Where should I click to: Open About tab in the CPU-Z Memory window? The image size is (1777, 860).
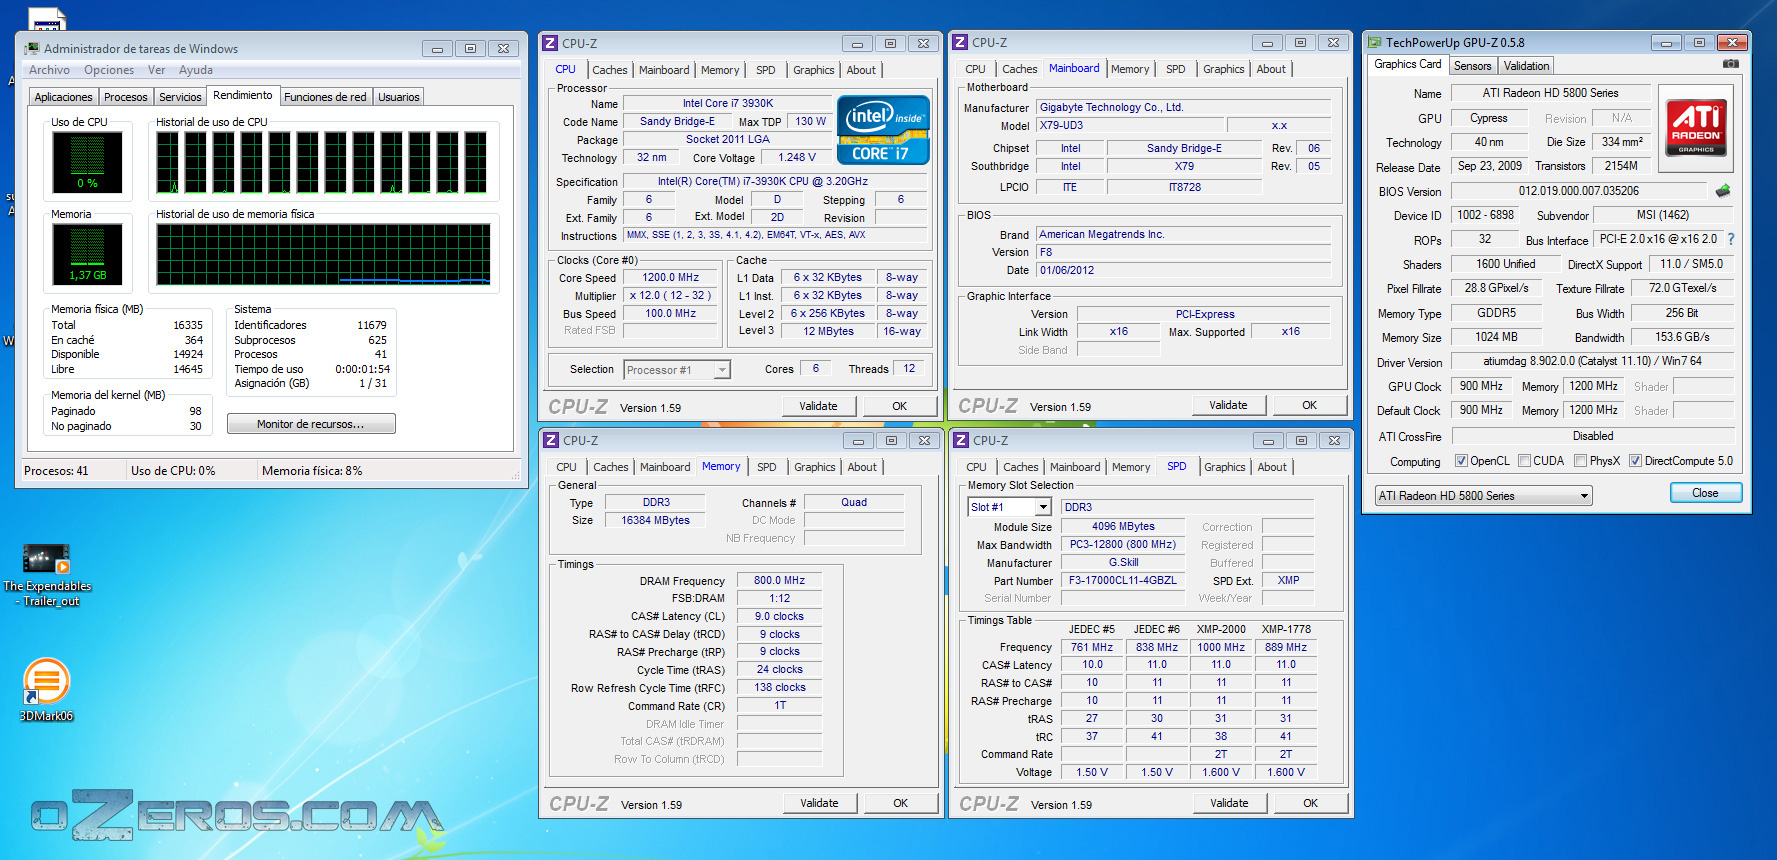click(x=862, y=467)
